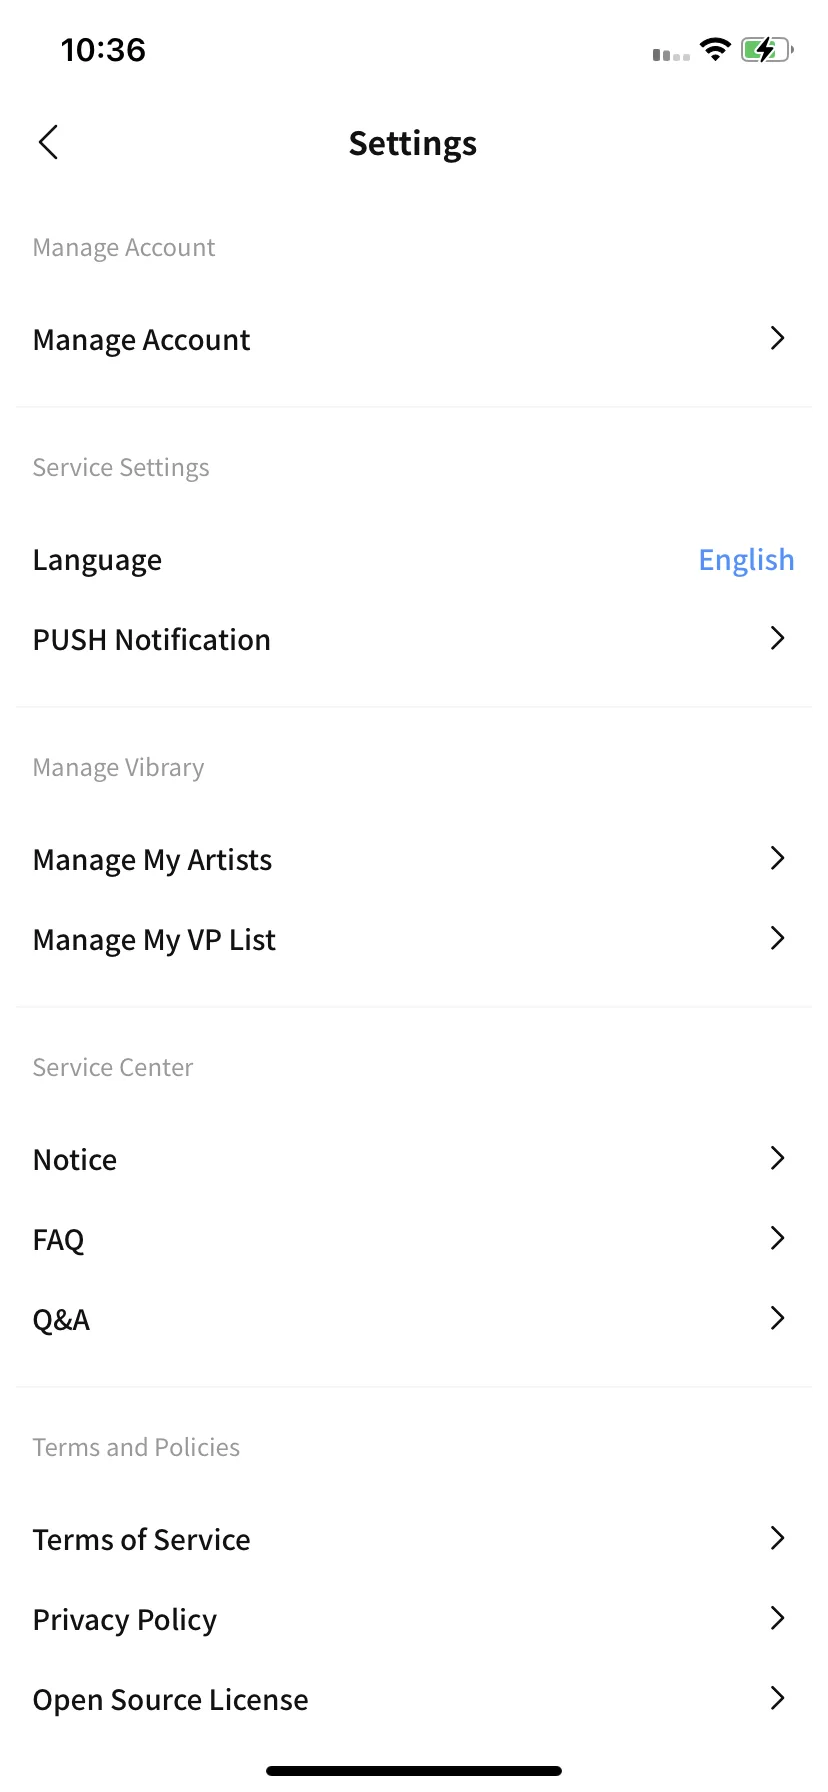Click the Privacy Policy chevron
Image resolution: width=828 pixels, height=1792 pixels.
point(777,1618)
